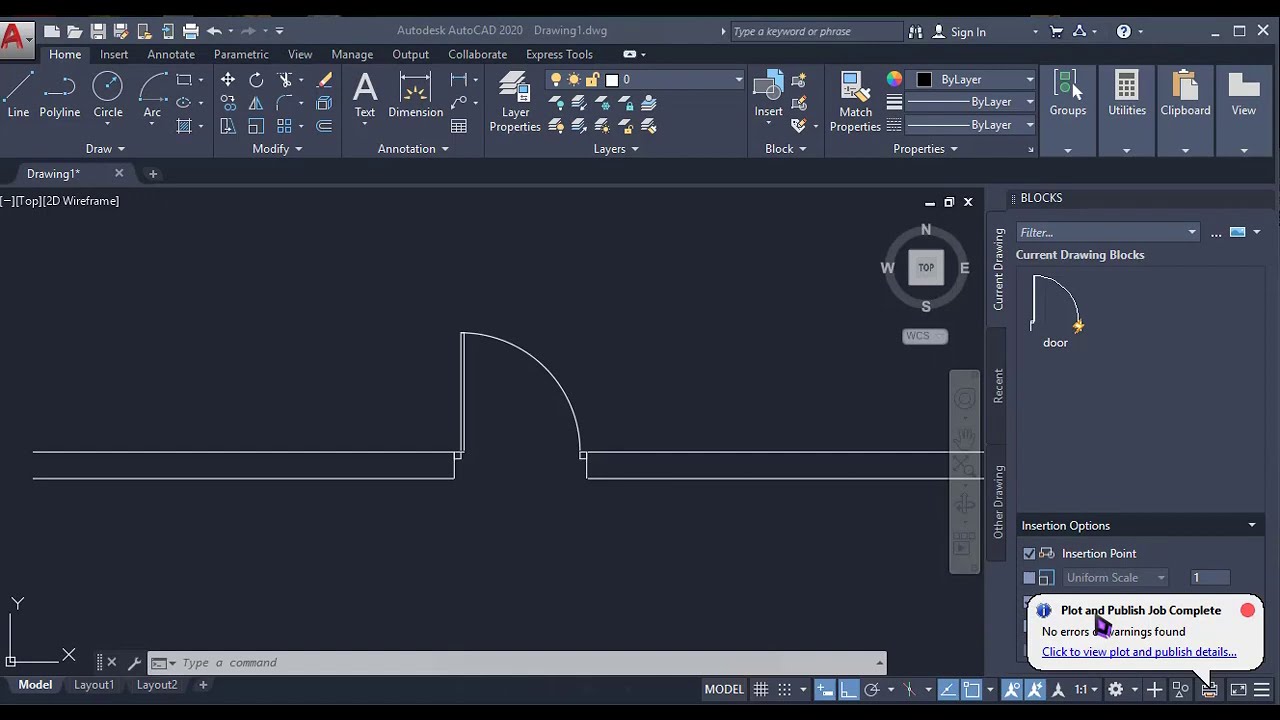
Task: Open status bar customization menu icon
Action: (1262, 689)
